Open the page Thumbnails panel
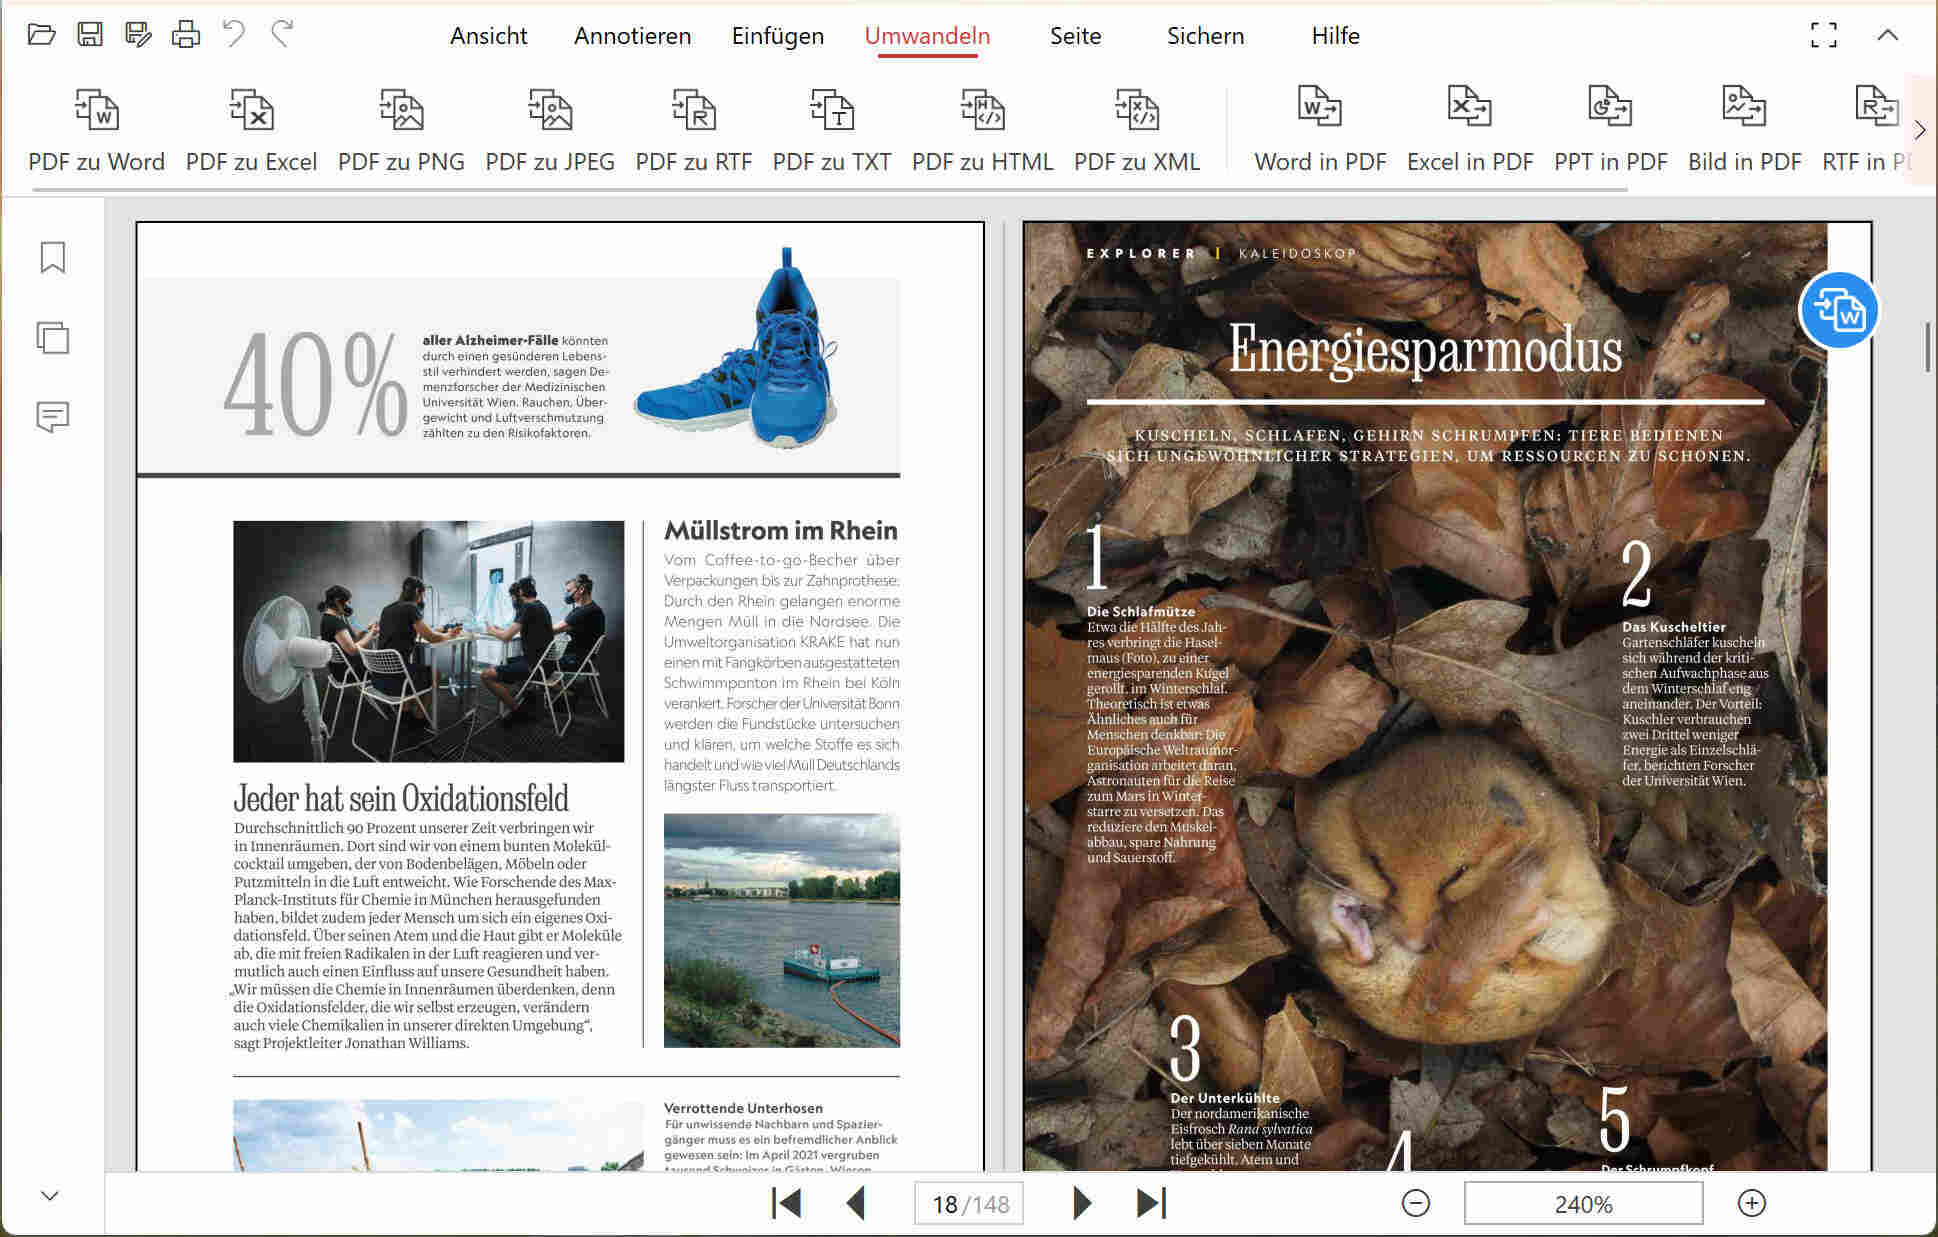This screenshot has height=1237, width=1938. (x=52, y=339)
